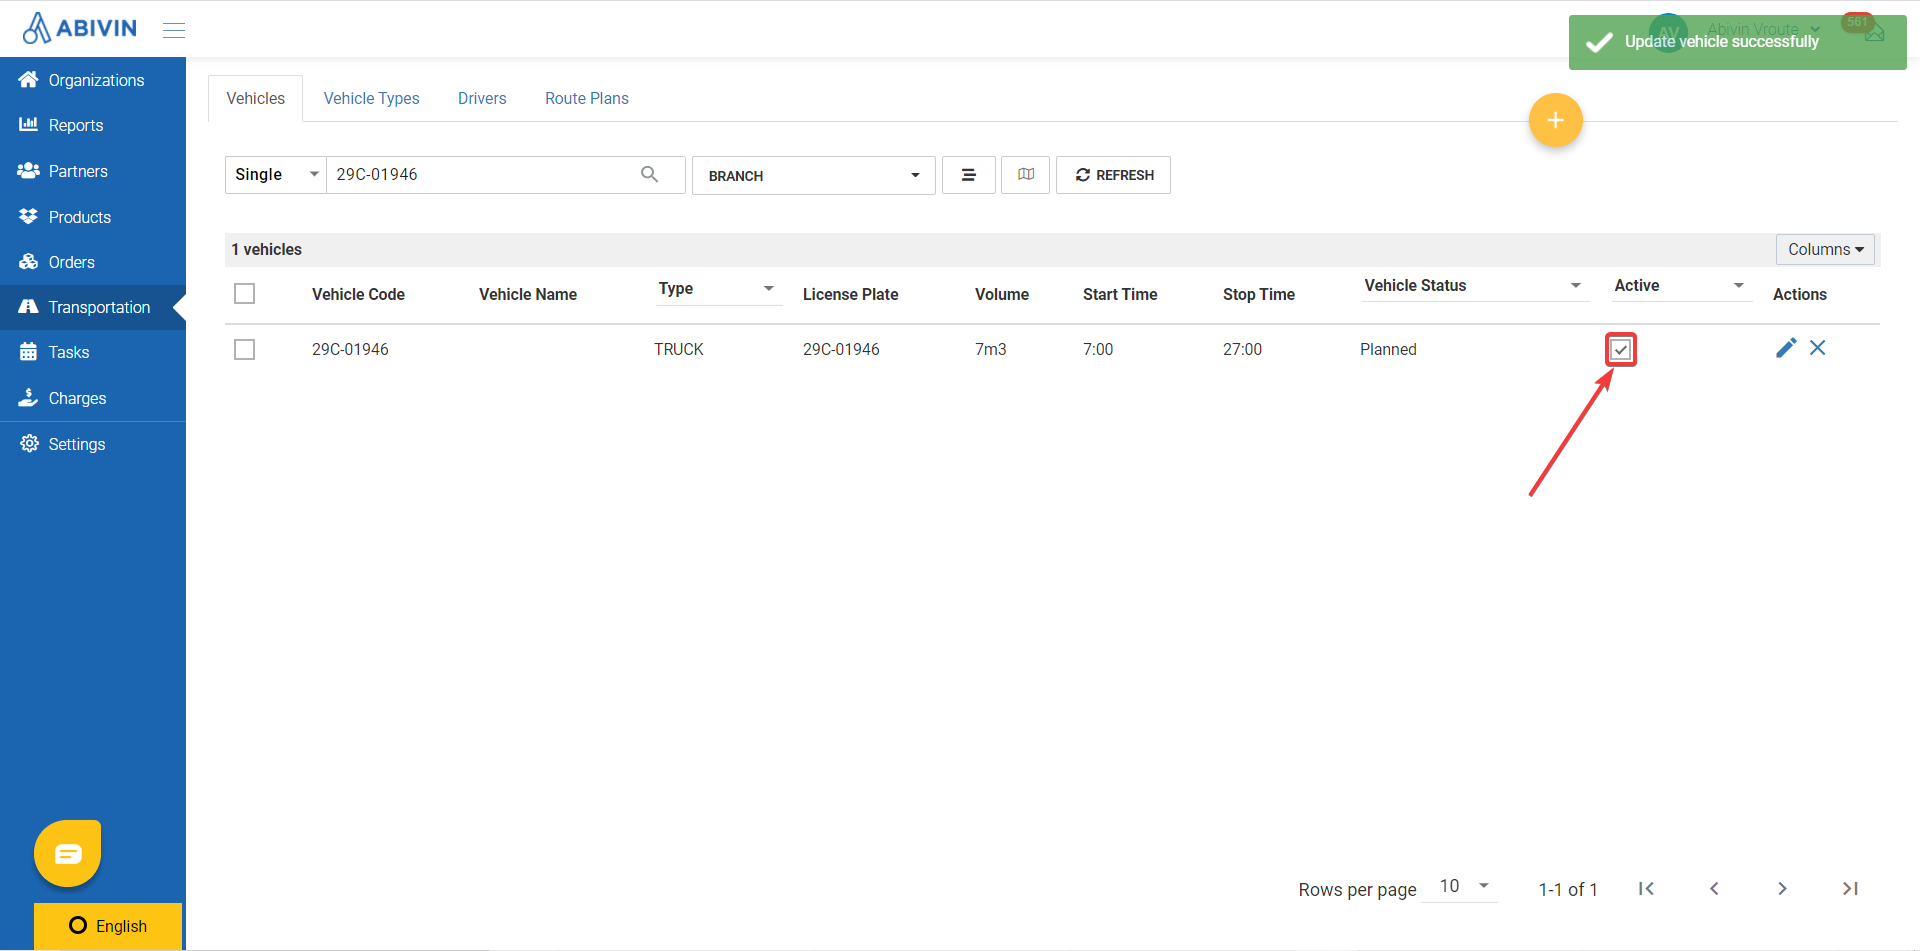Click the Planned status cell

pos(1388,349)
